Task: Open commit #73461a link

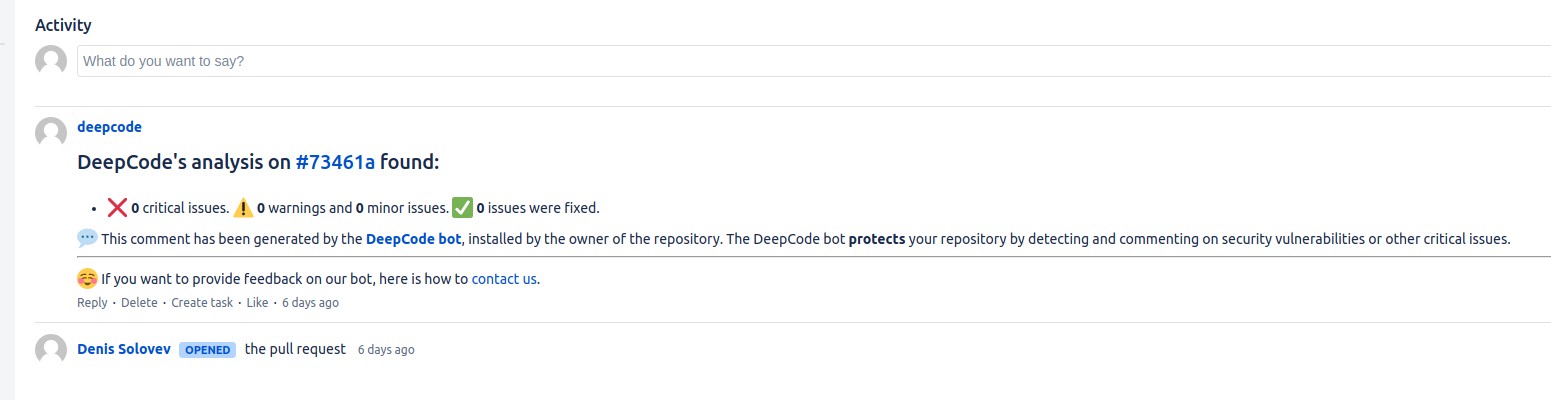Action: 335,162
